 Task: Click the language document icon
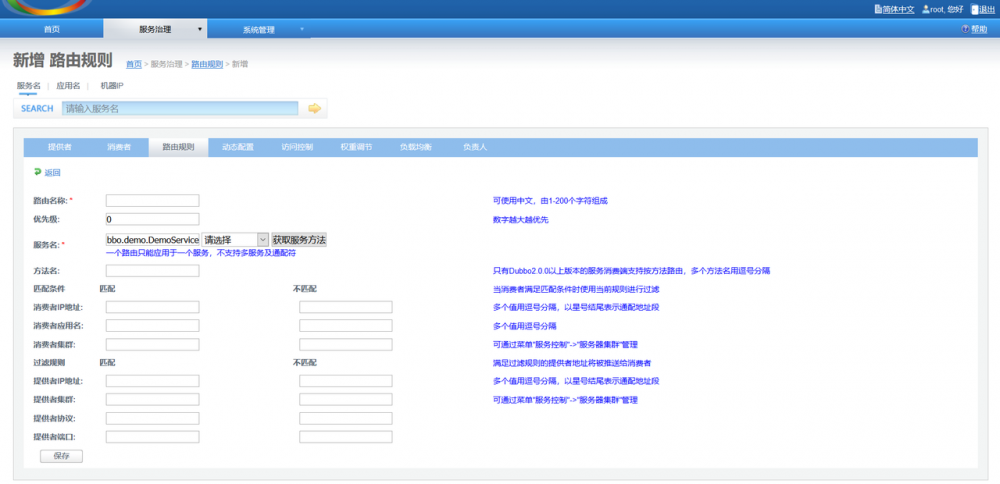[x=878, y=9]
